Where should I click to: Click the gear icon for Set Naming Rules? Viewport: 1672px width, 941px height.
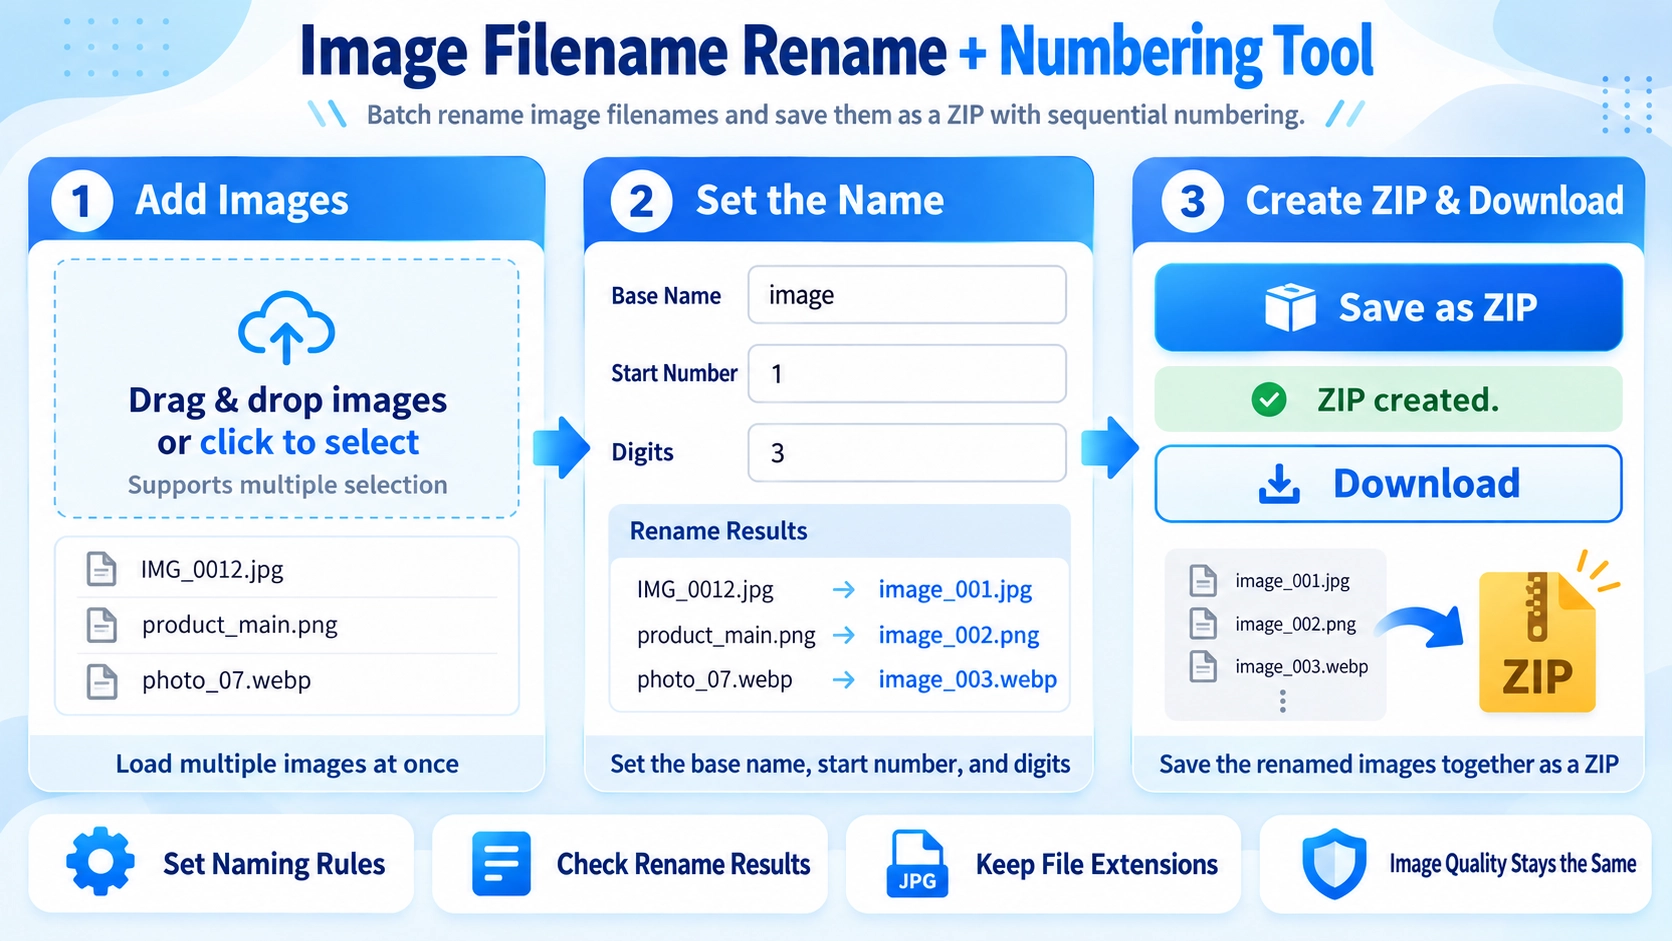[x=100, y=861]
